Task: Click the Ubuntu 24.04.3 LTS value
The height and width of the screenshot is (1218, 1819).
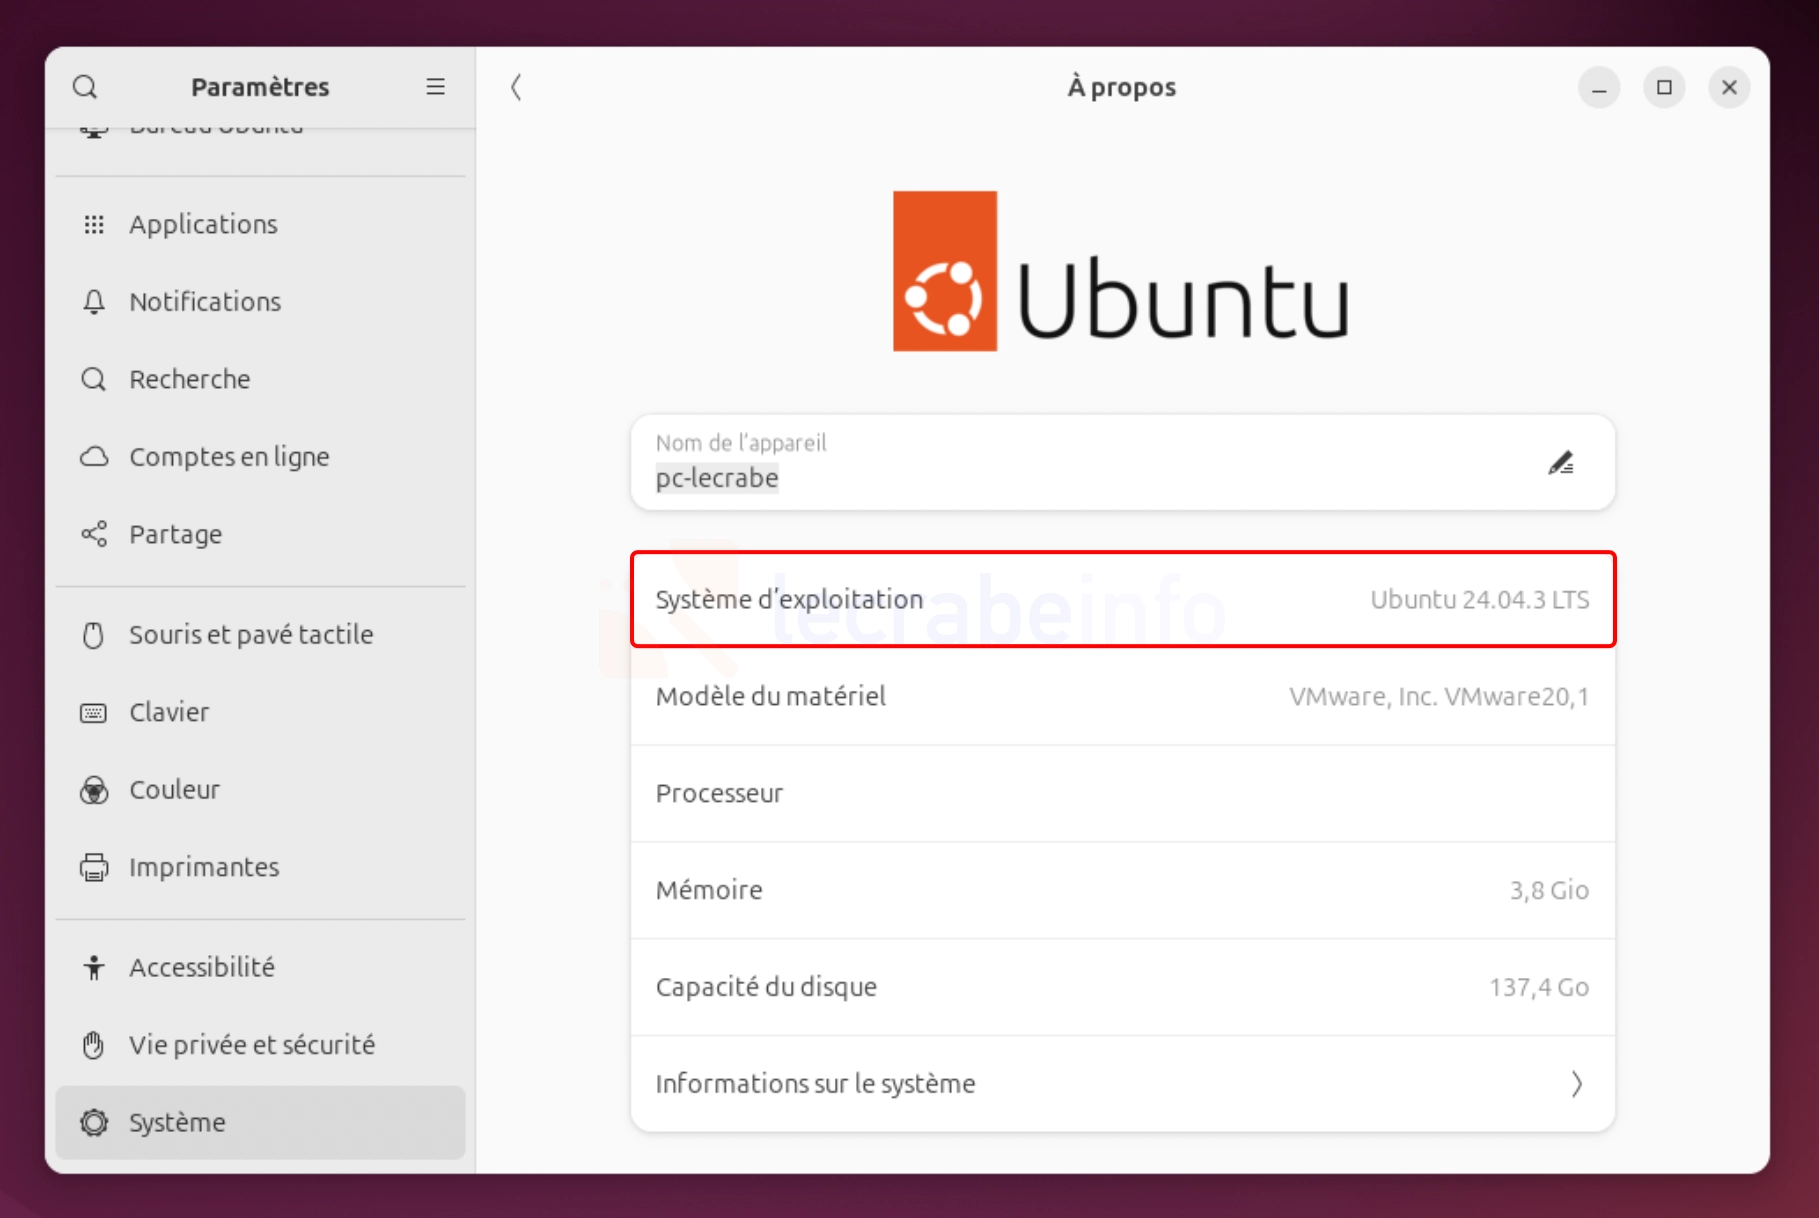Action: [1479, 600]
